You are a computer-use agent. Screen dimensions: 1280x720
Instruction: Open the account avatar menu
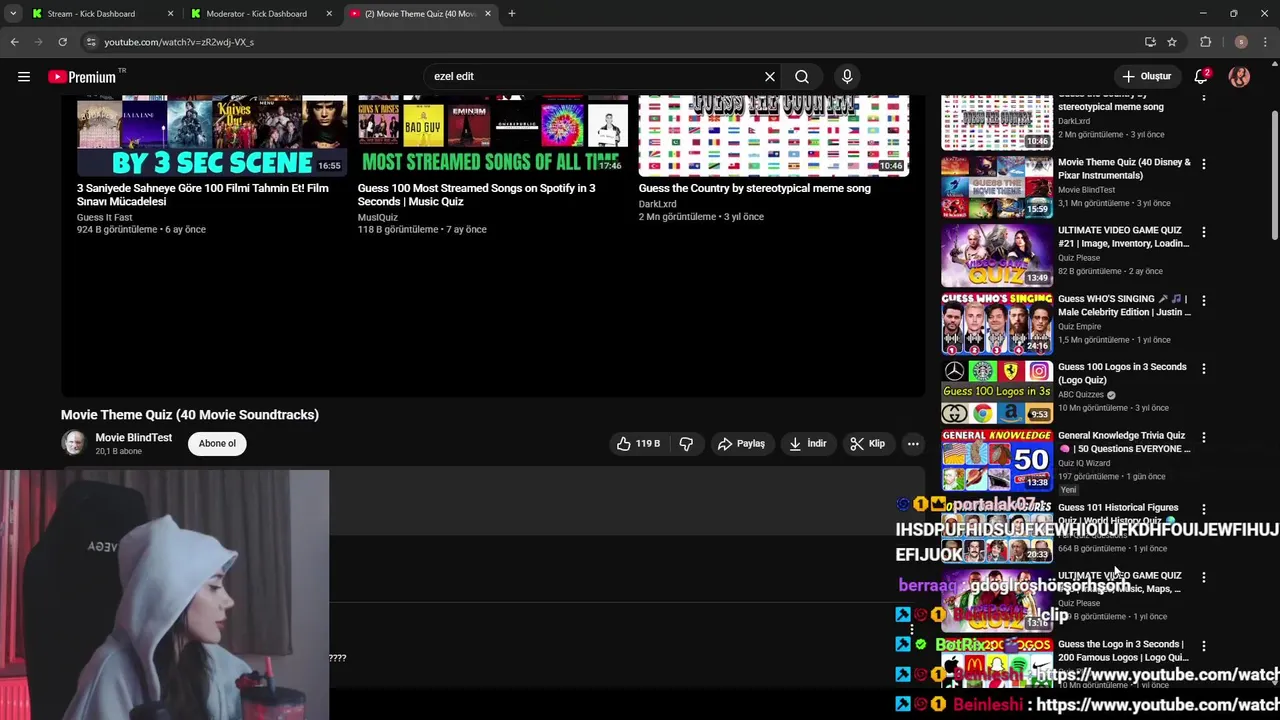click(x=1239, y=77)
